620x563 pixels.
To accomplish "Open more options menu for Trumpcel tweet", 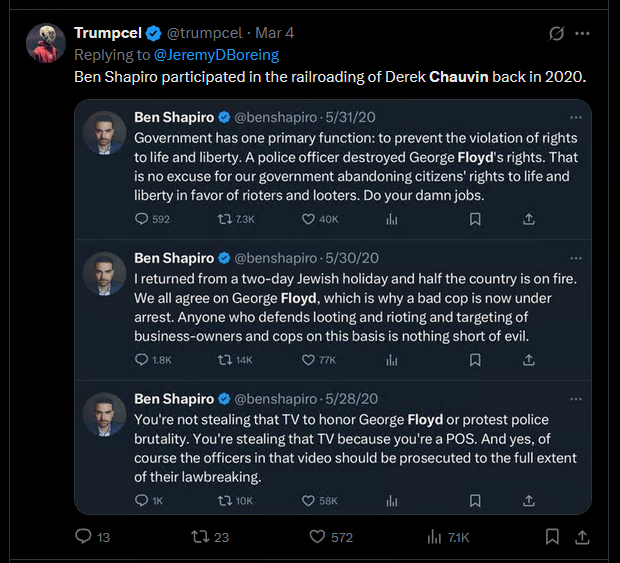I will (x=582, y=34).
